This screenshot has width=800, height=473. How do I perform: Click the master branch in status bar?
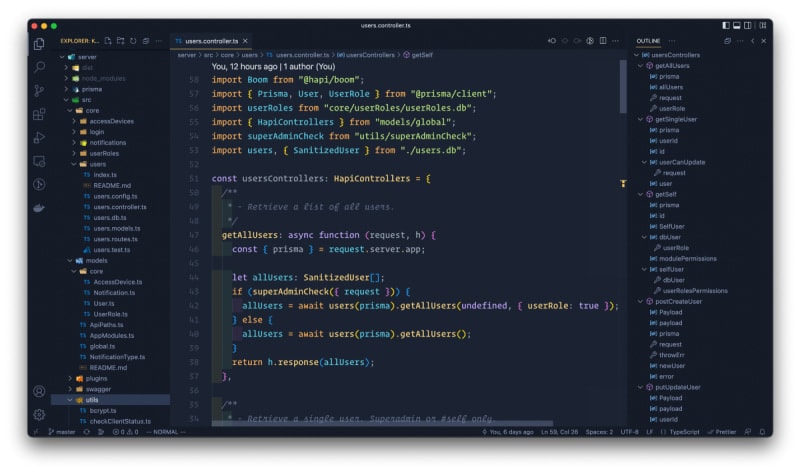pyautogui.click(x=62, y=432)
